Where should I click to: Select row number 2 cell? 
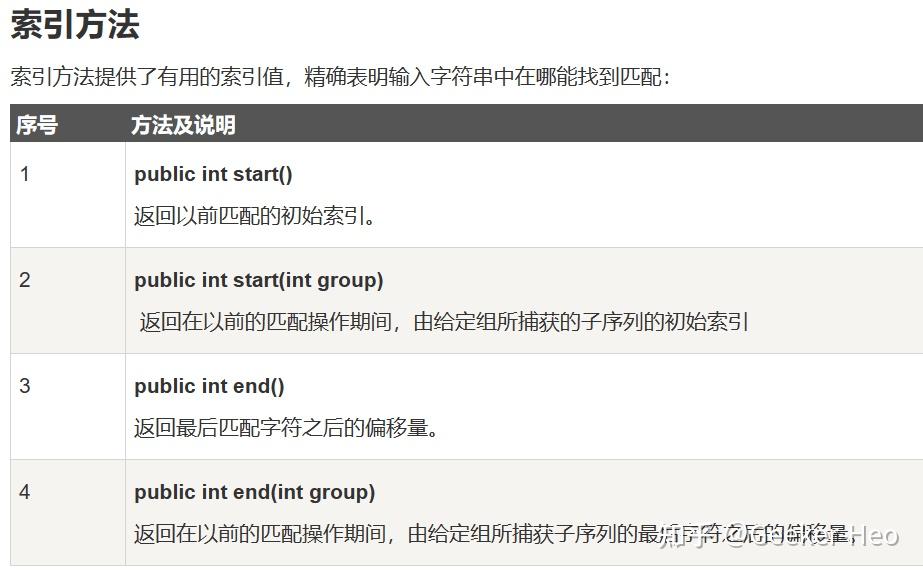tap(25, 280)
